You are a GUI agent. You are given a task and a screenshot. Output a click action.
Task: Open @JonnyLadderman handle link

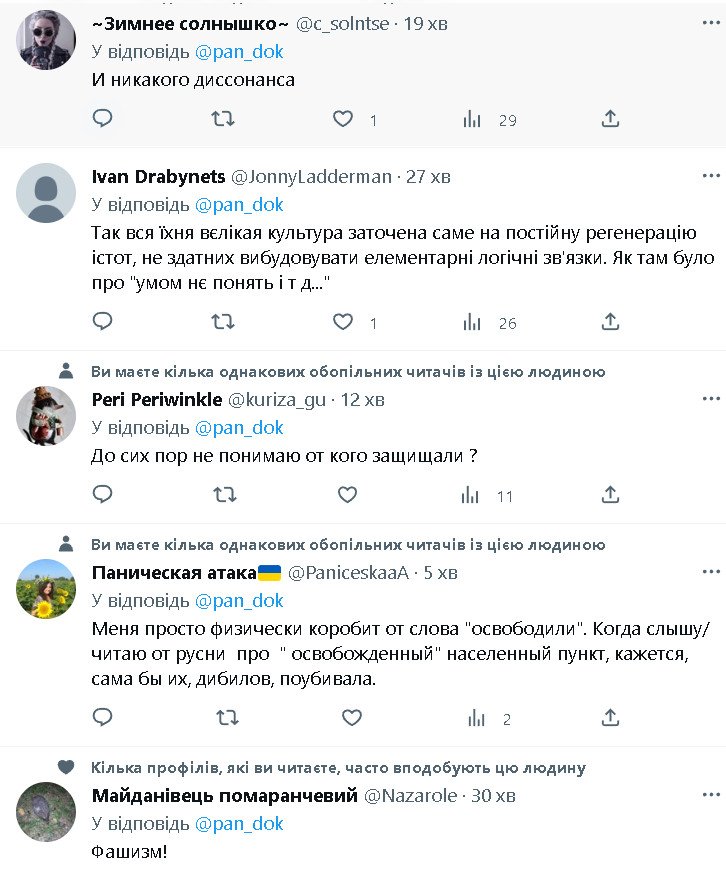[x=311, y=177]
